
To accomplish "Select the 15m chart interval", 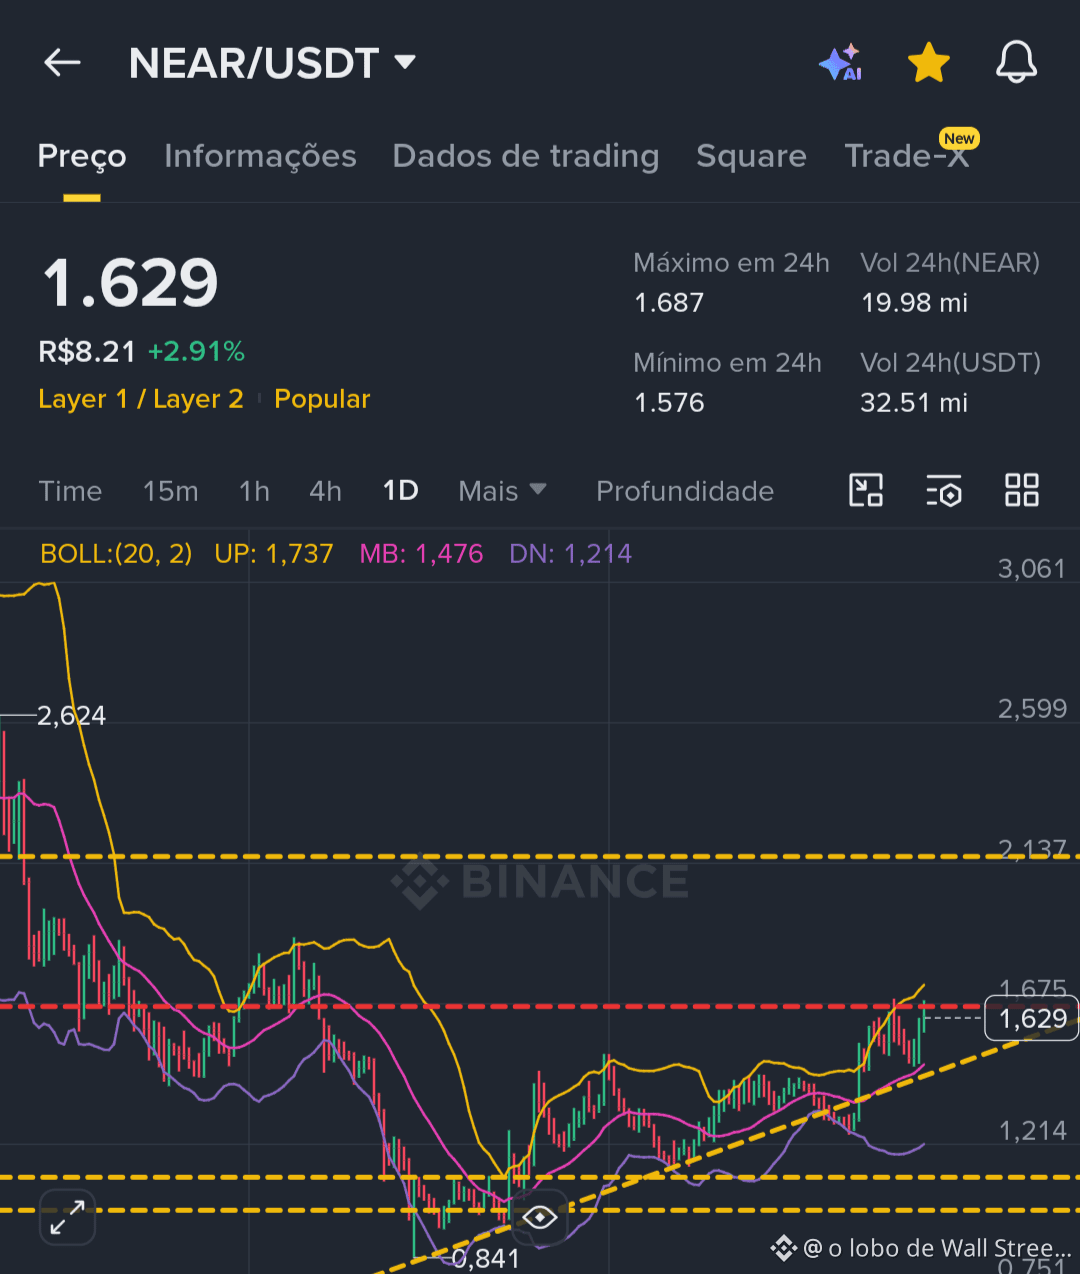I will coord(170,491).
